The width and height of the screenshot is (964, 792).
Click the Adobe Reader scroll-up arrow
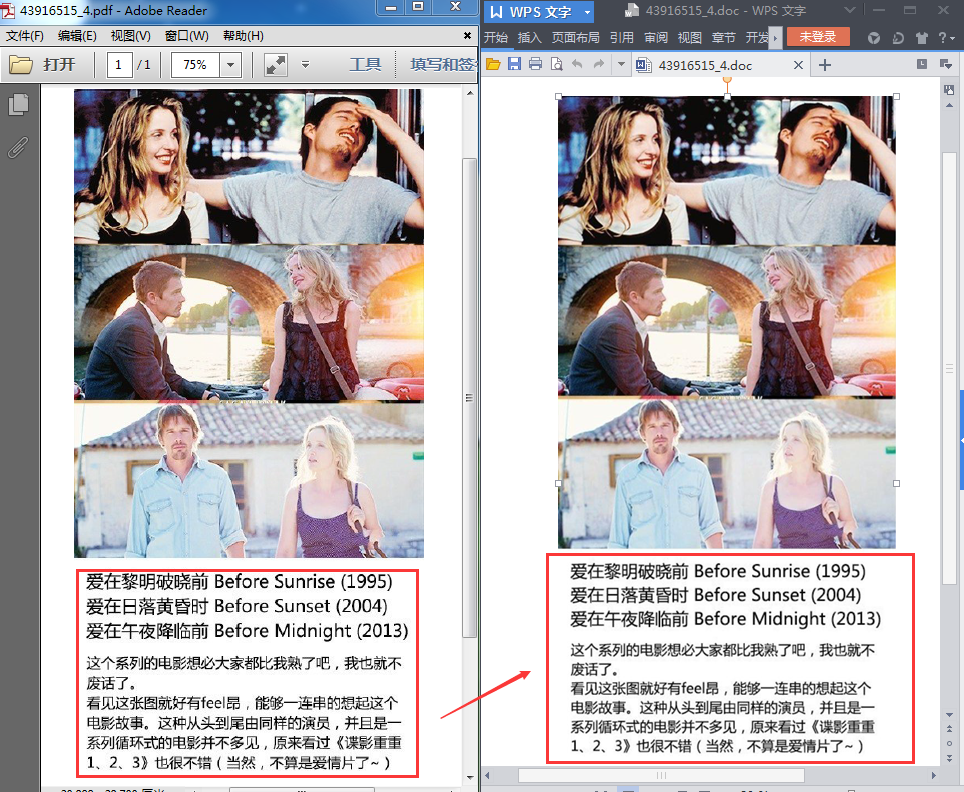click(470, 93)
